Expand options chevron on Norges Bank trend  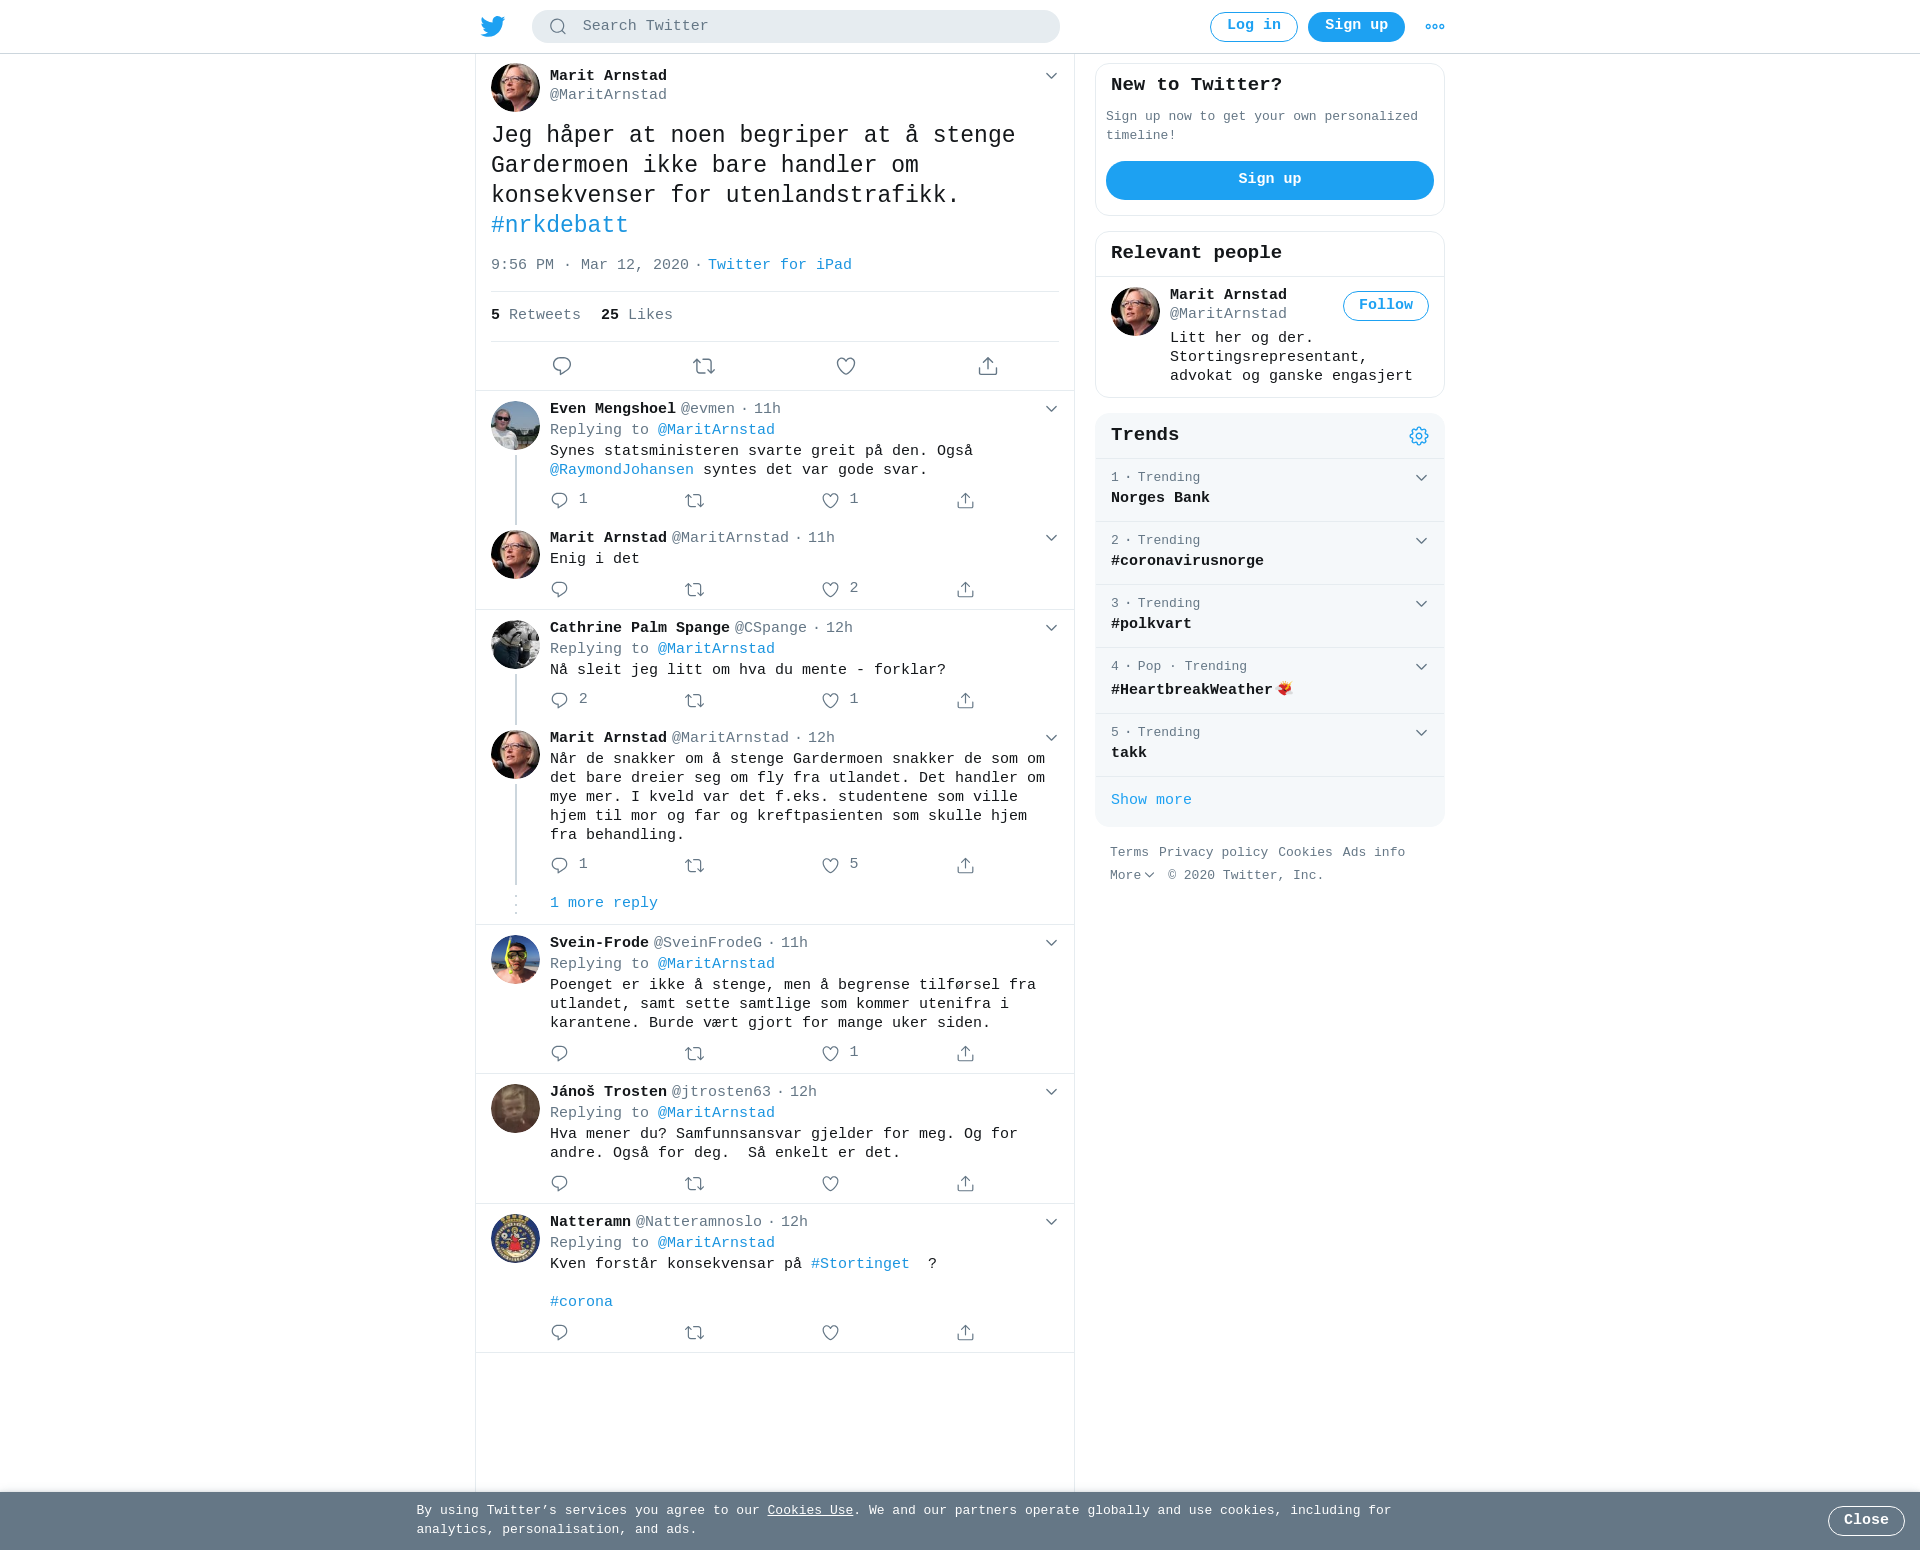pyautogui.click(x=1421, y=478)
